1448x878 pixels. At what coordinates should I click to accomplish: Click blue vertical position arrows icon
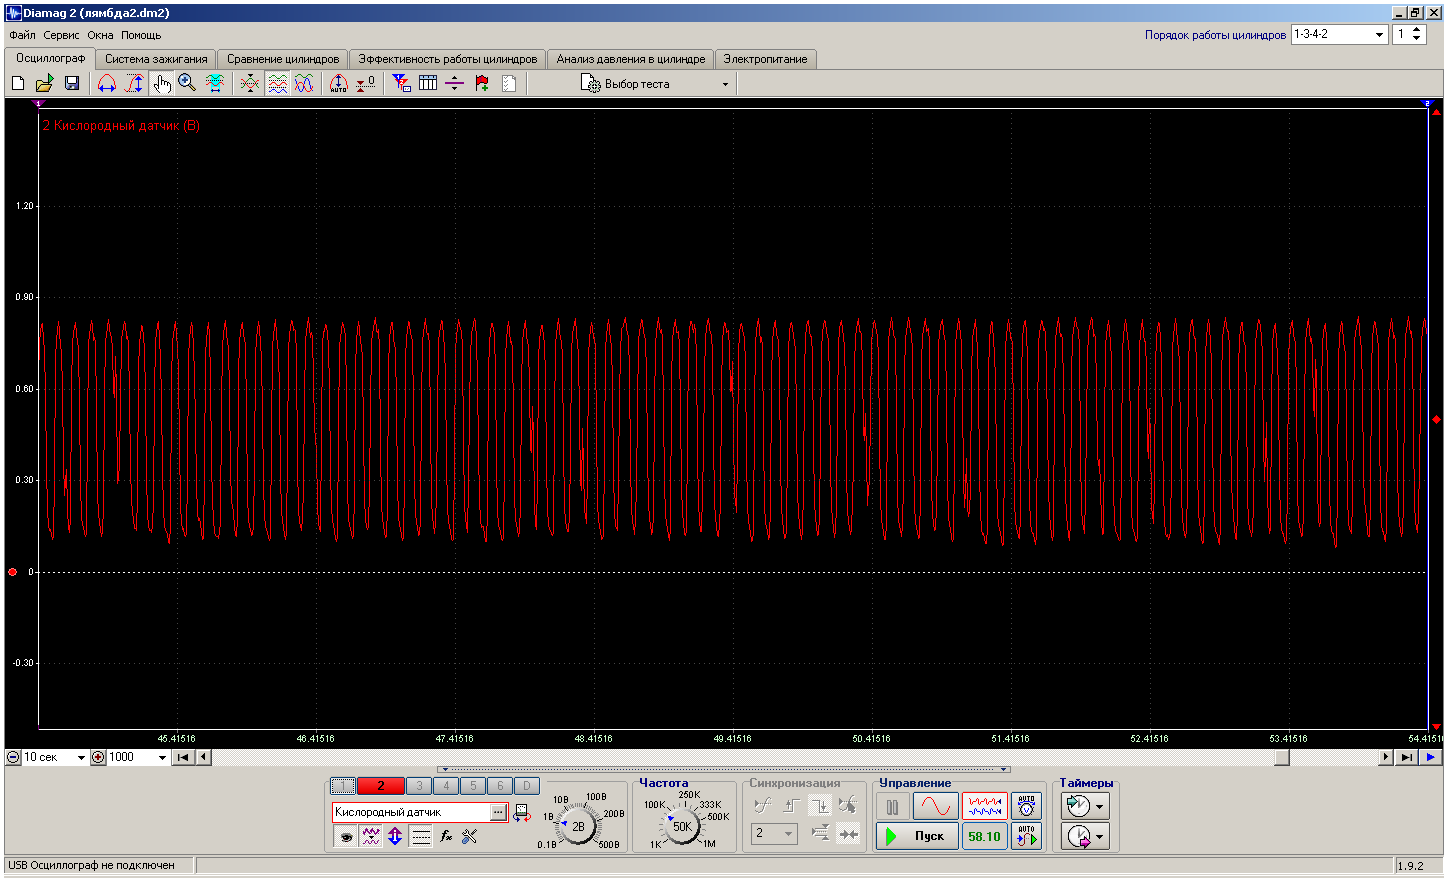point(396,837)
